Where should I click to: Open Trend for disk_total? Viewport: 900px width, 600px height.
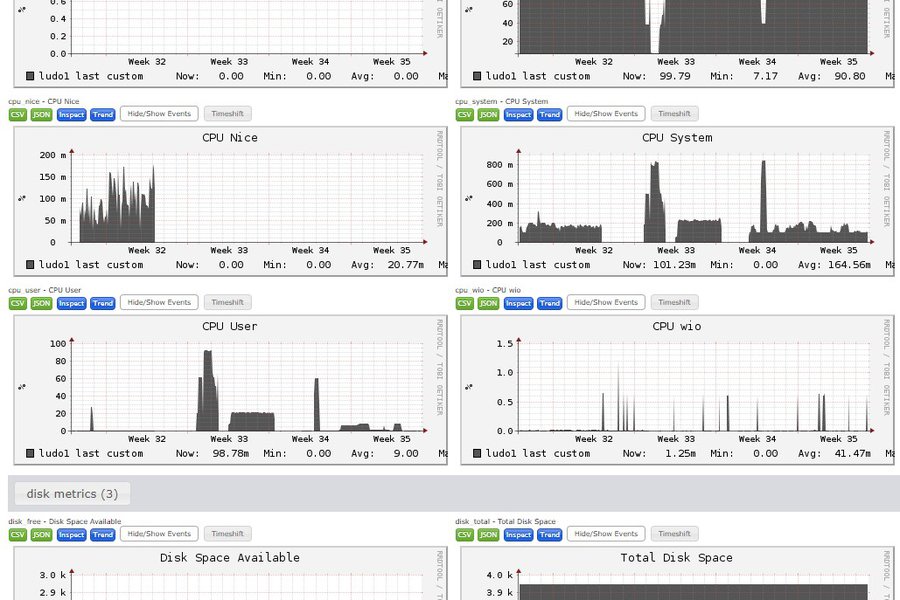(x=550, y=535)
